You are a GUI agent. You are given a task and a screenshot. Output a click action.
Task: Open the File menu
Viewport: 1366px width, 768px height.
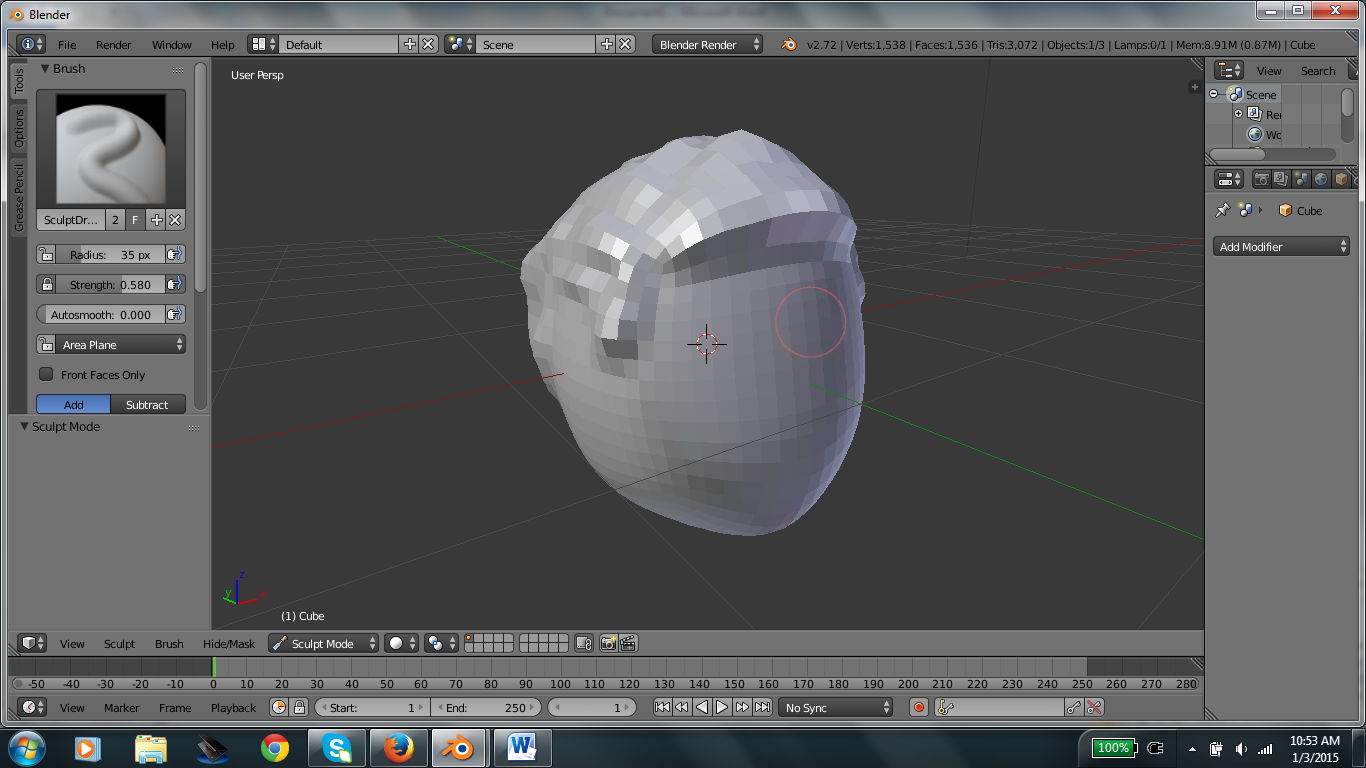[x=67, y=45]
